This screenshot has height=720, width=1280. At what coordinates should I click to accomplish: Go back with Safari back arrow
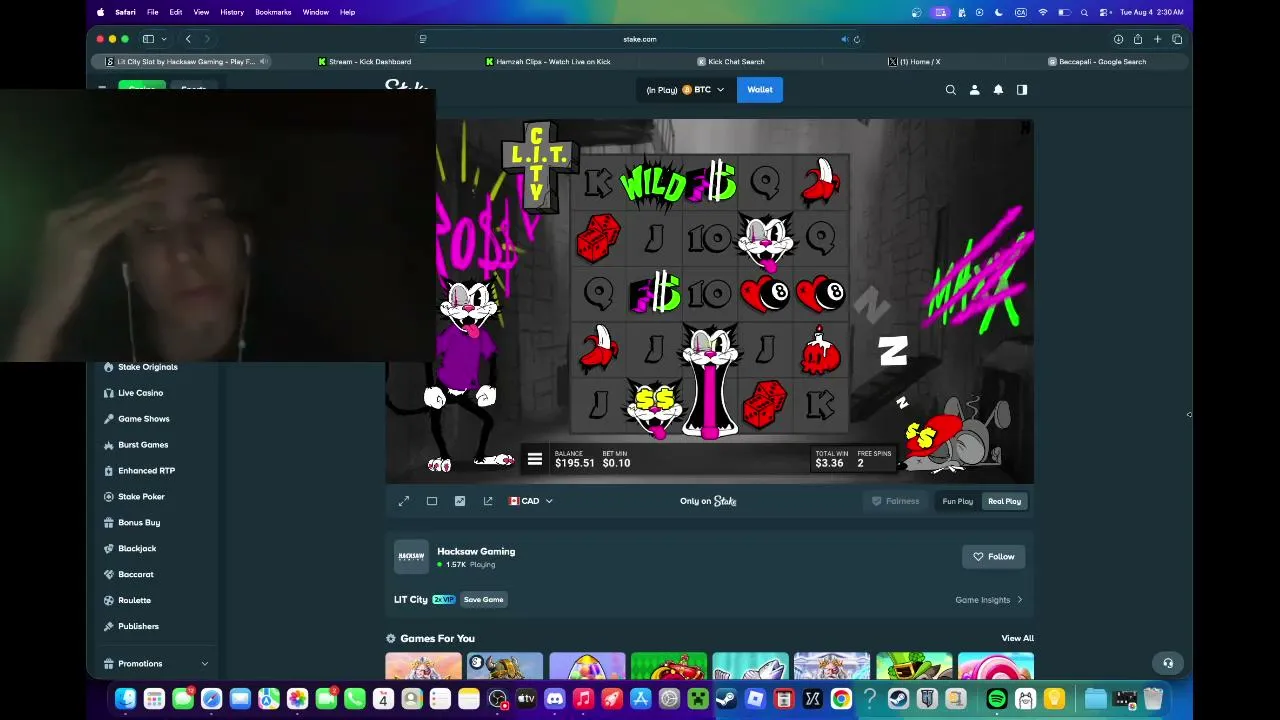coord(188,39)
